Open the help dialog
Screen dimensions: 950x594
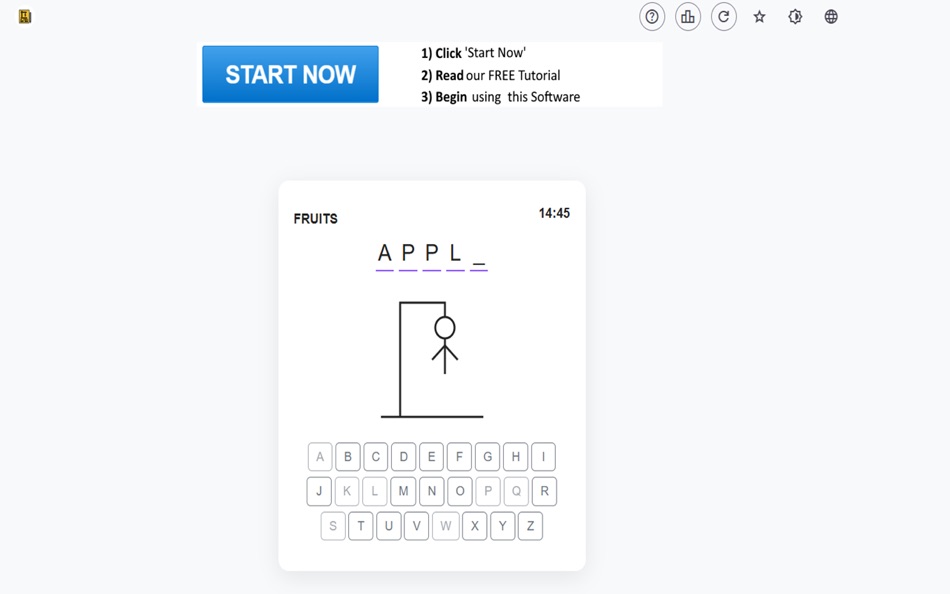point(652,17)
